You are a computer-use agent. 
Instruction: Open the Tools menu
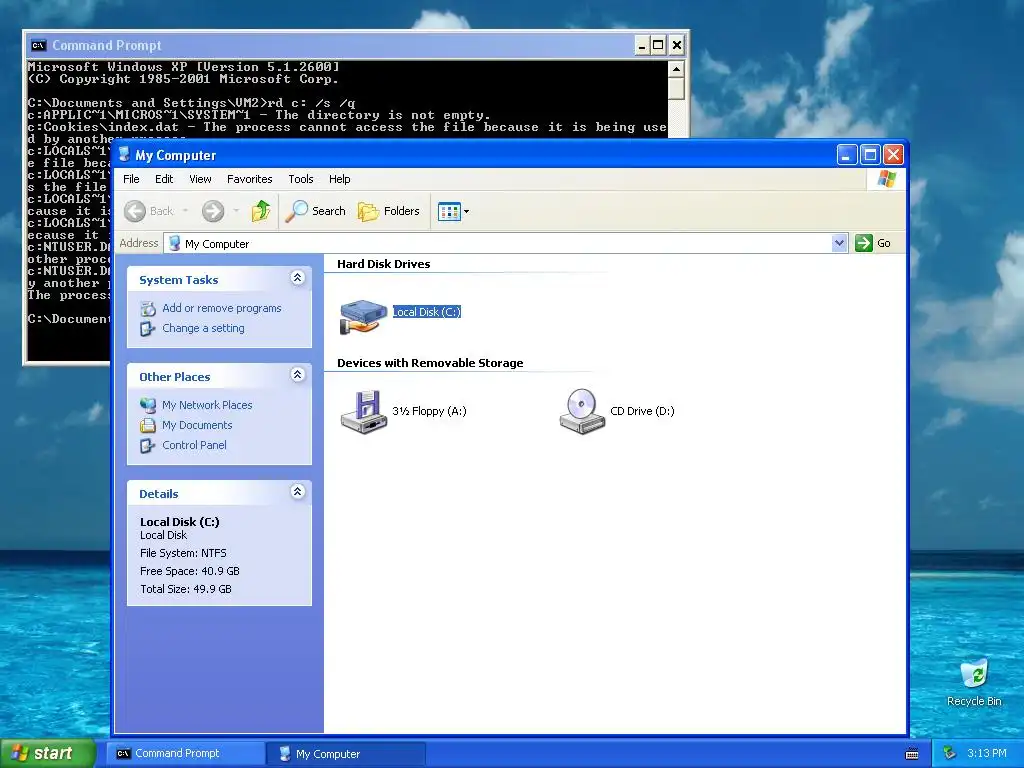301,179
